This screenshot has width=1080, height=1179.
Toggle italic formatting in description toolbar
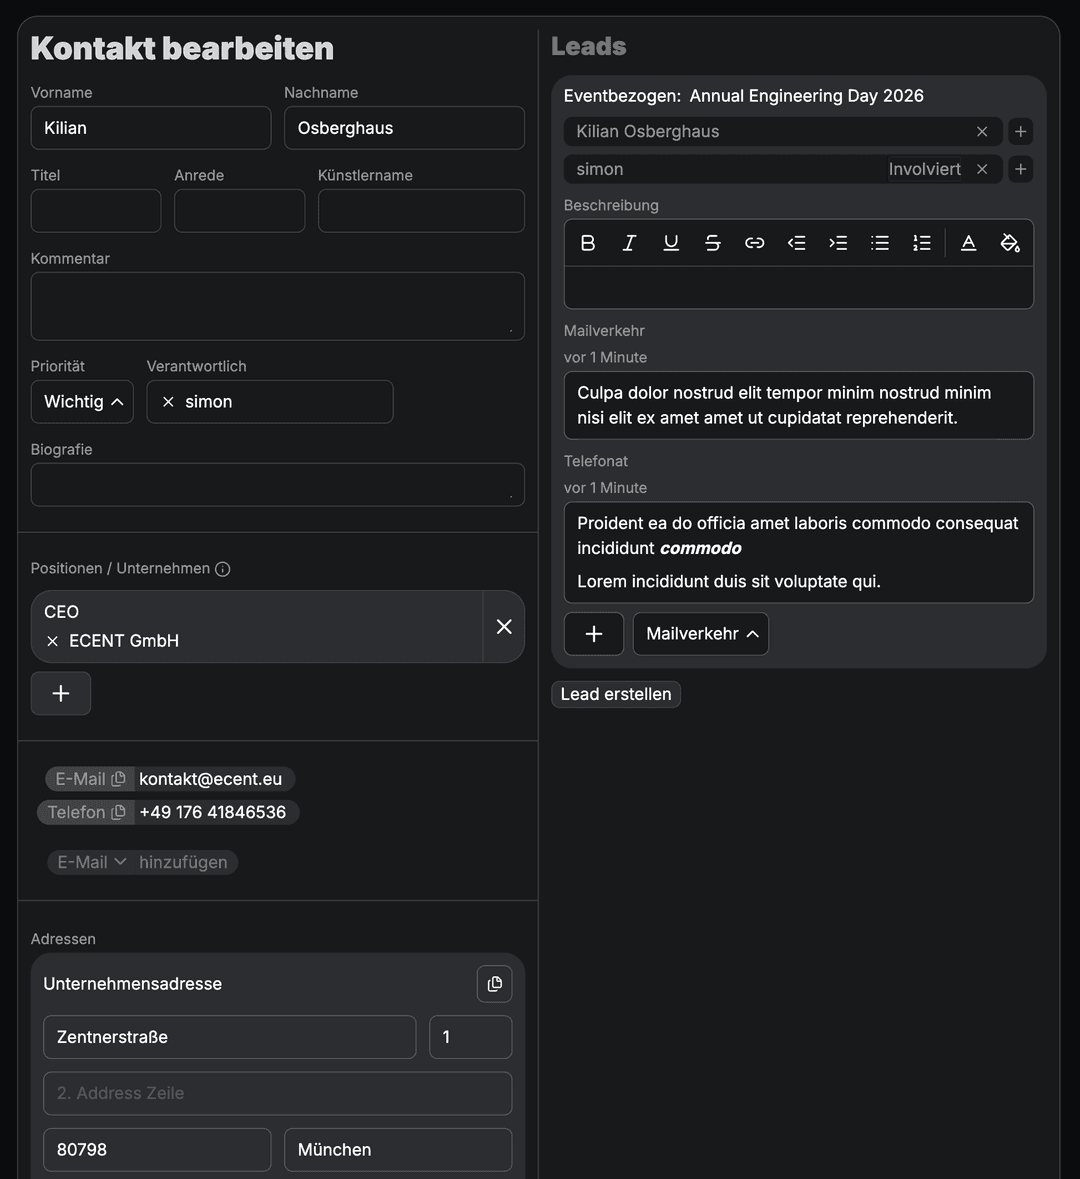(x=629, y=243)
